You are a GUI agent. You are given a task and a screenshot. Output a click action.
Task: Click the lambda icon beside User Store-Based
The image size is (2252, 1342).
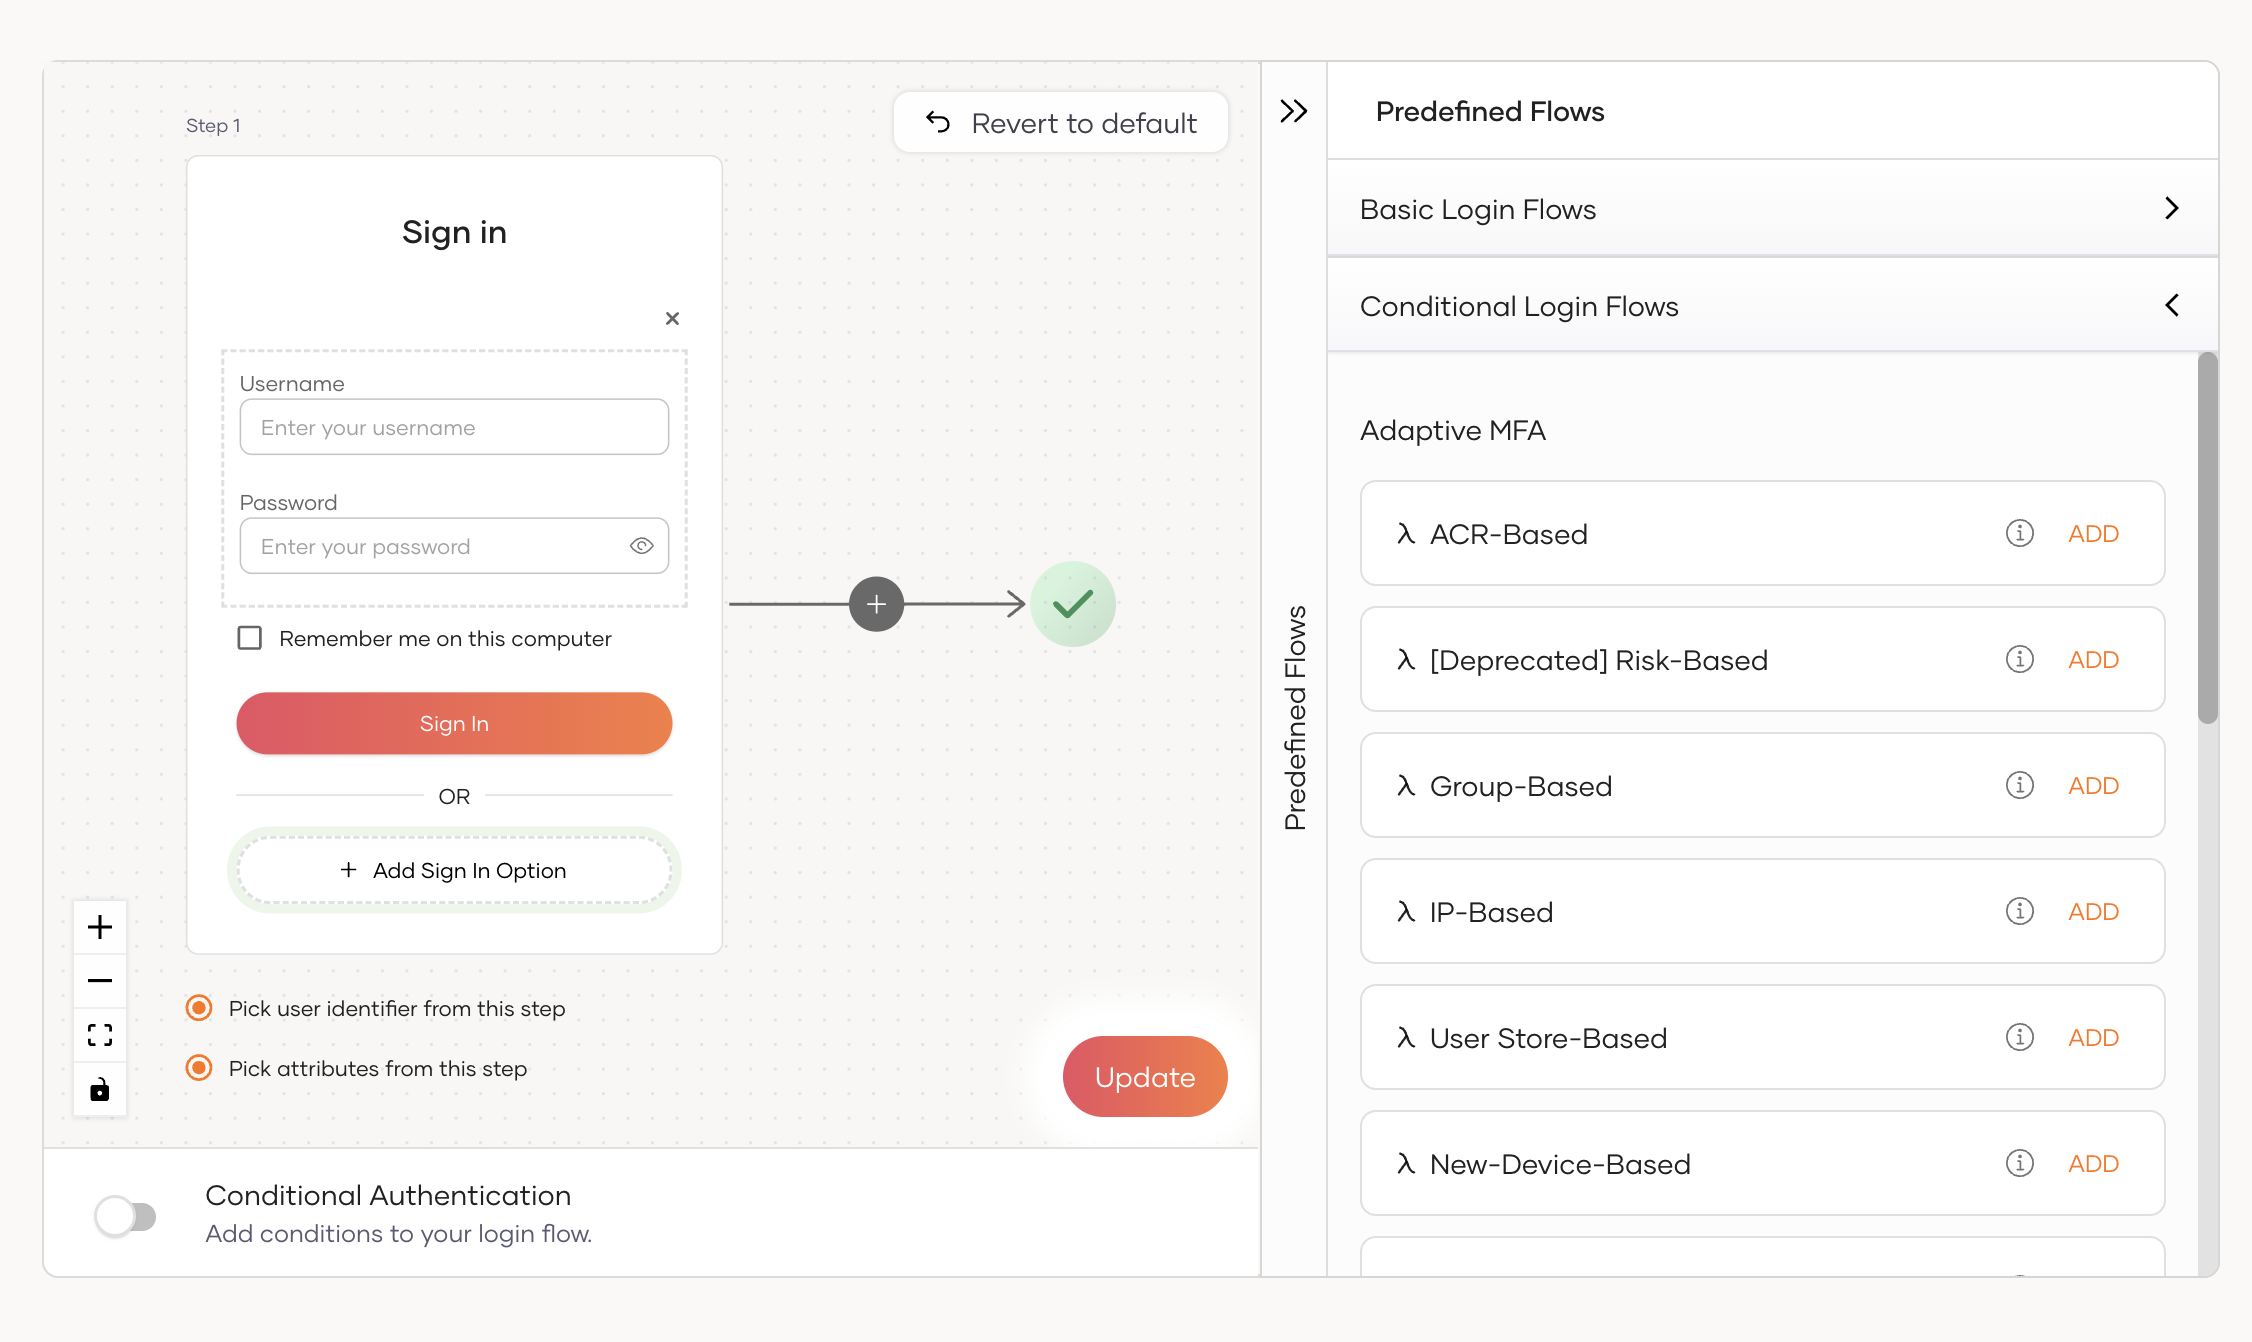[1406, 1038]
